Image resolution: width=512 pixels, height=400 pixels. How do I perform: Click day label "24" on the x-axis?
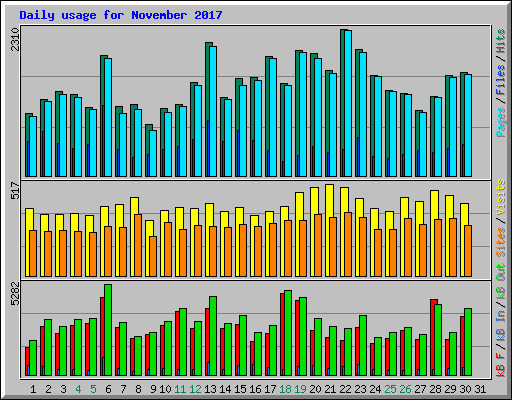point(375,389)
